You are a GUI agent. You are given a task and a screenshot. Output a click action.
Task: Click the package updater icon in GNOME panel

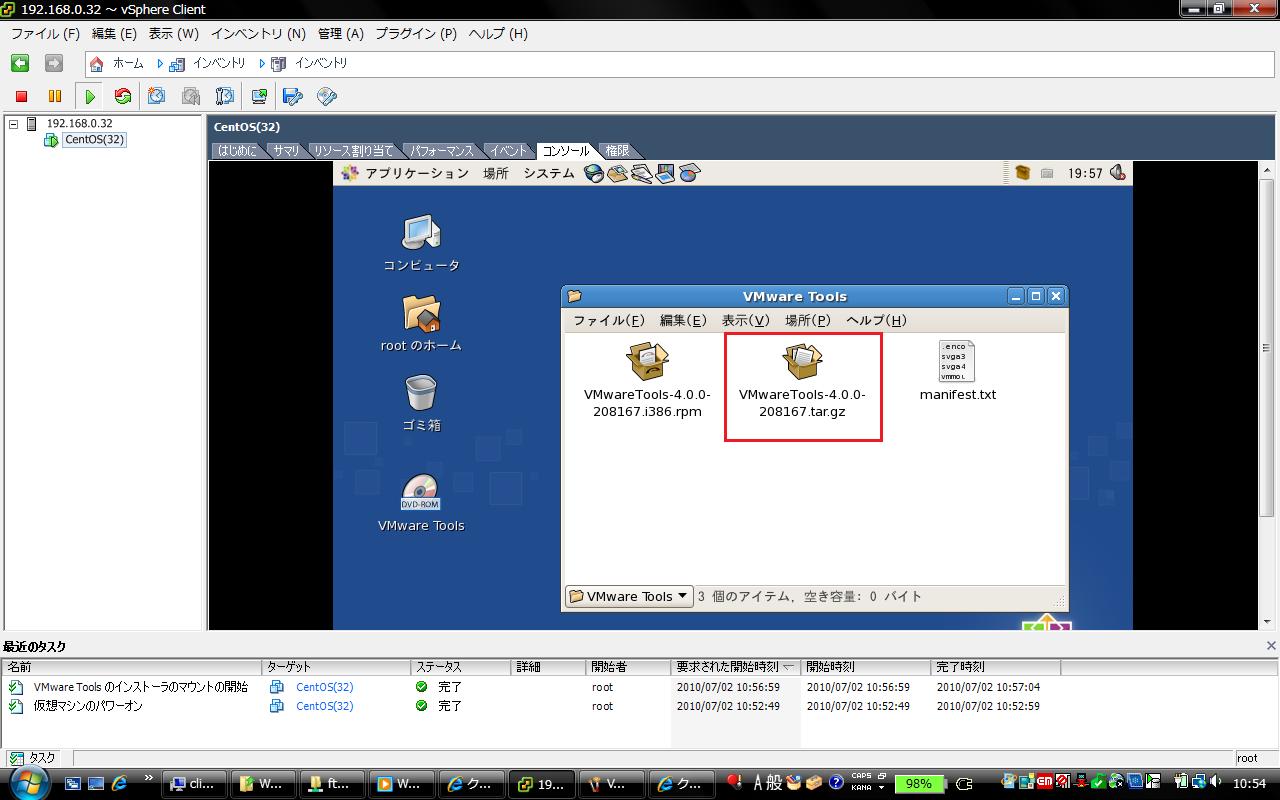click(x=1022, y=173)
